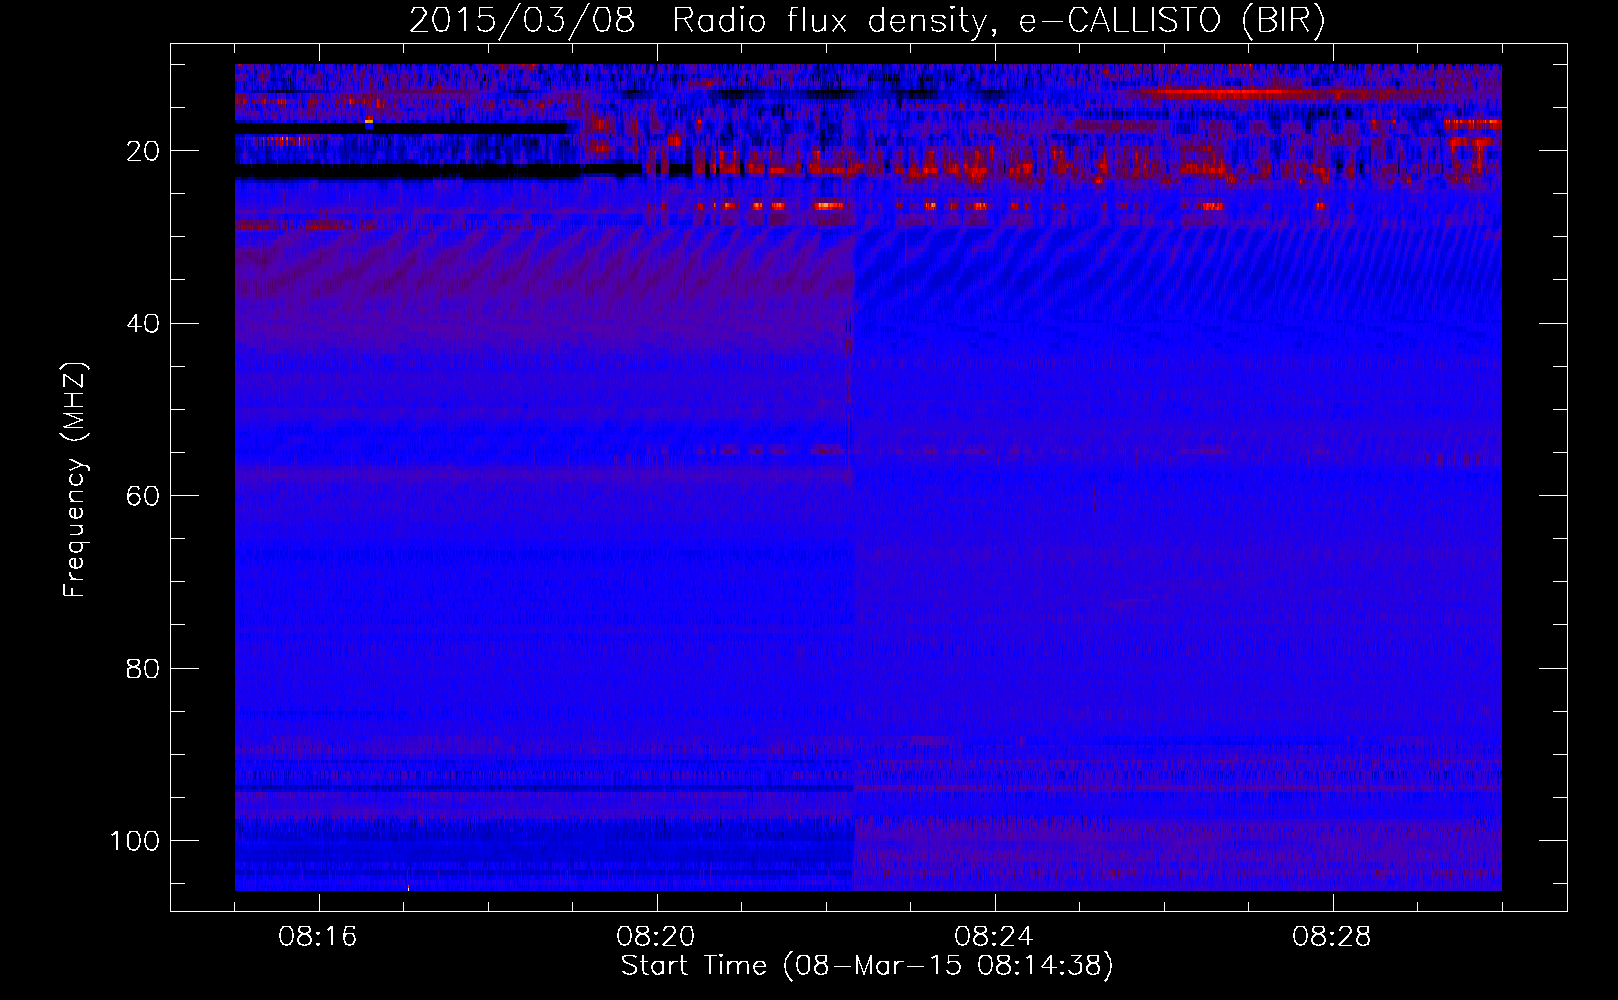Click the 'Frequency (MHZ)' axis label

coord(75,480)
